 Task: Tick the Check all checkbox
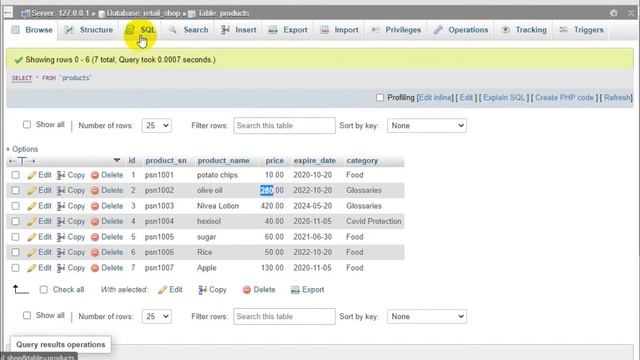tap(44, 290)
